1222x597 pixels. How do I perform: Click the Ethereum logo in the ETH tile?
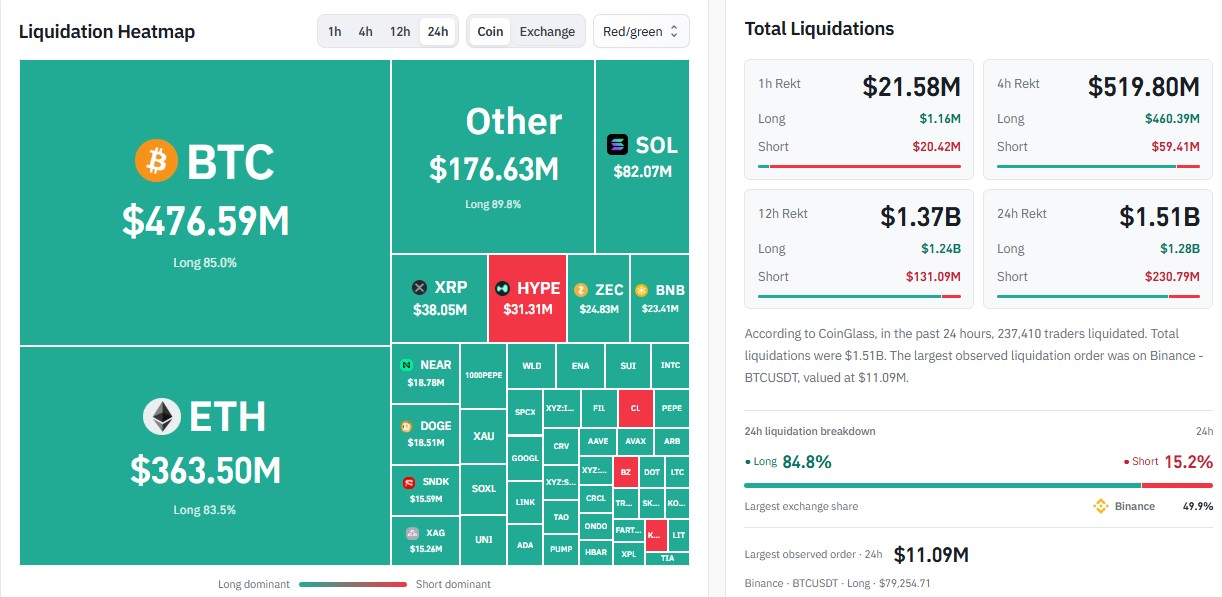coord(161,417)
